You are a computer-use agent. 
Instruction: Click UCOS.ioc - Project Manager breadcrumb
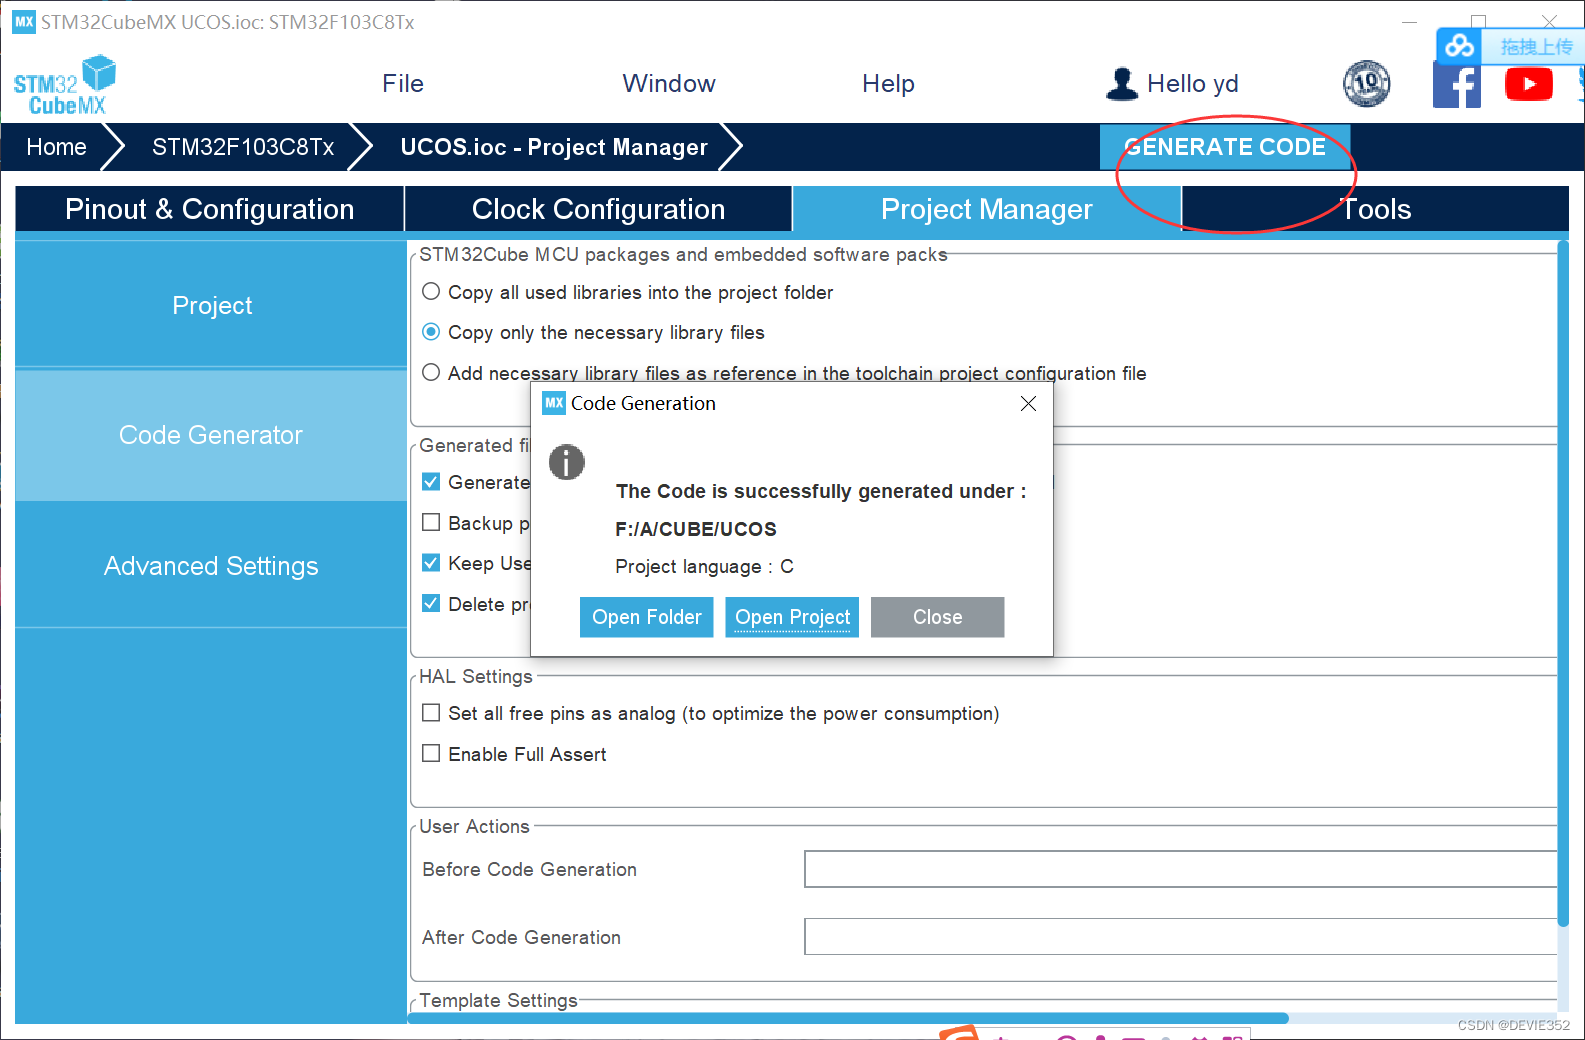pos(554,147)
